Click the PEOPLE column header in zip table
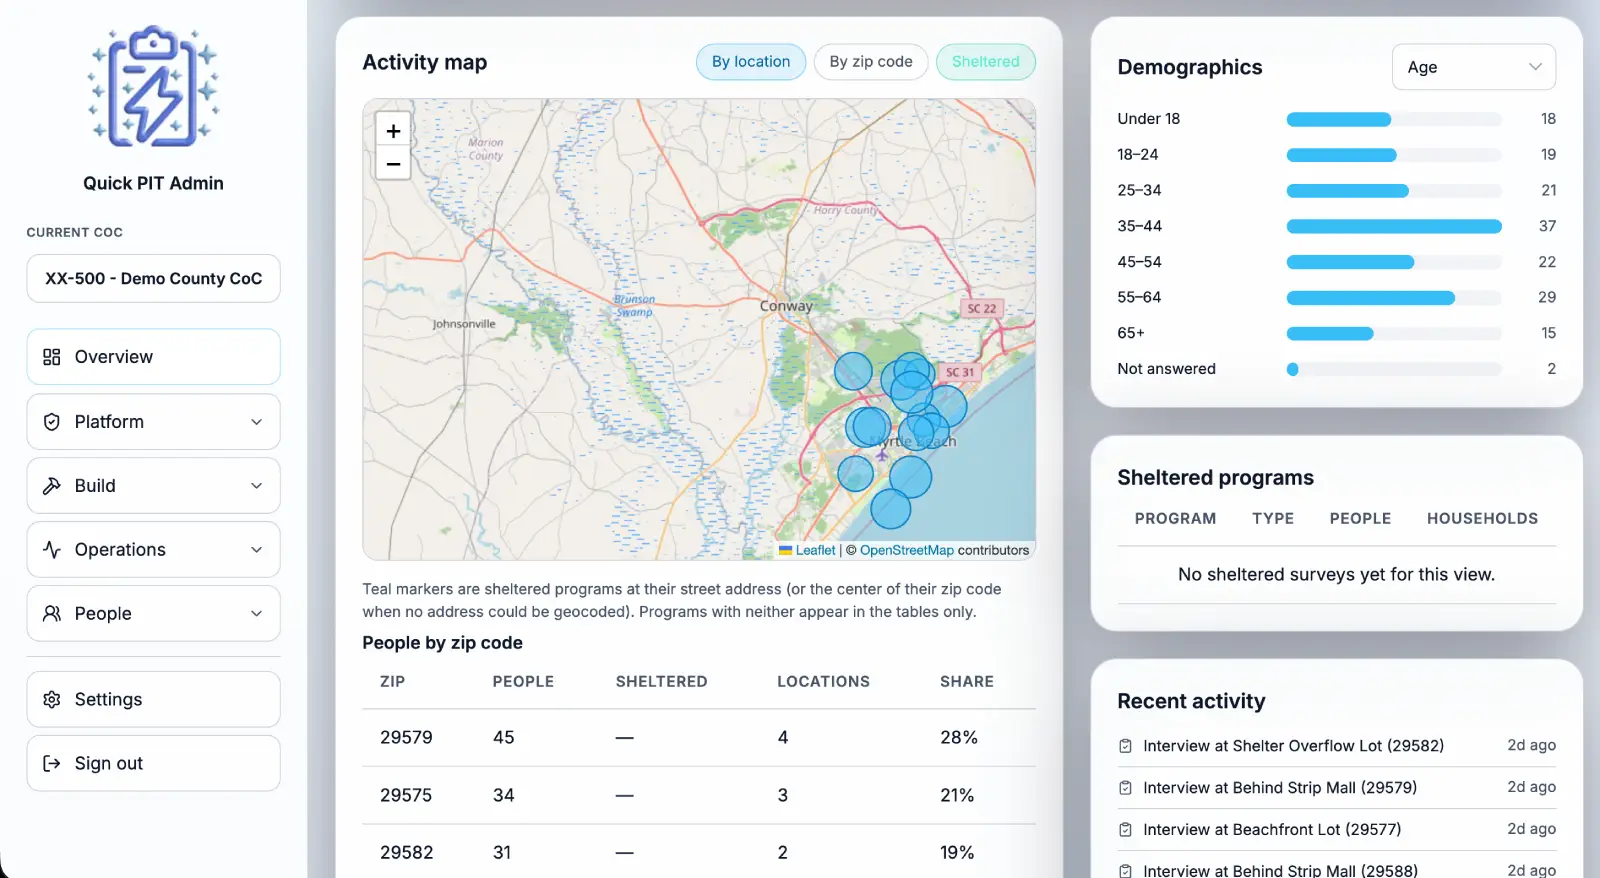Viewport: 1600px width, 878px height. tap(523, 682)
